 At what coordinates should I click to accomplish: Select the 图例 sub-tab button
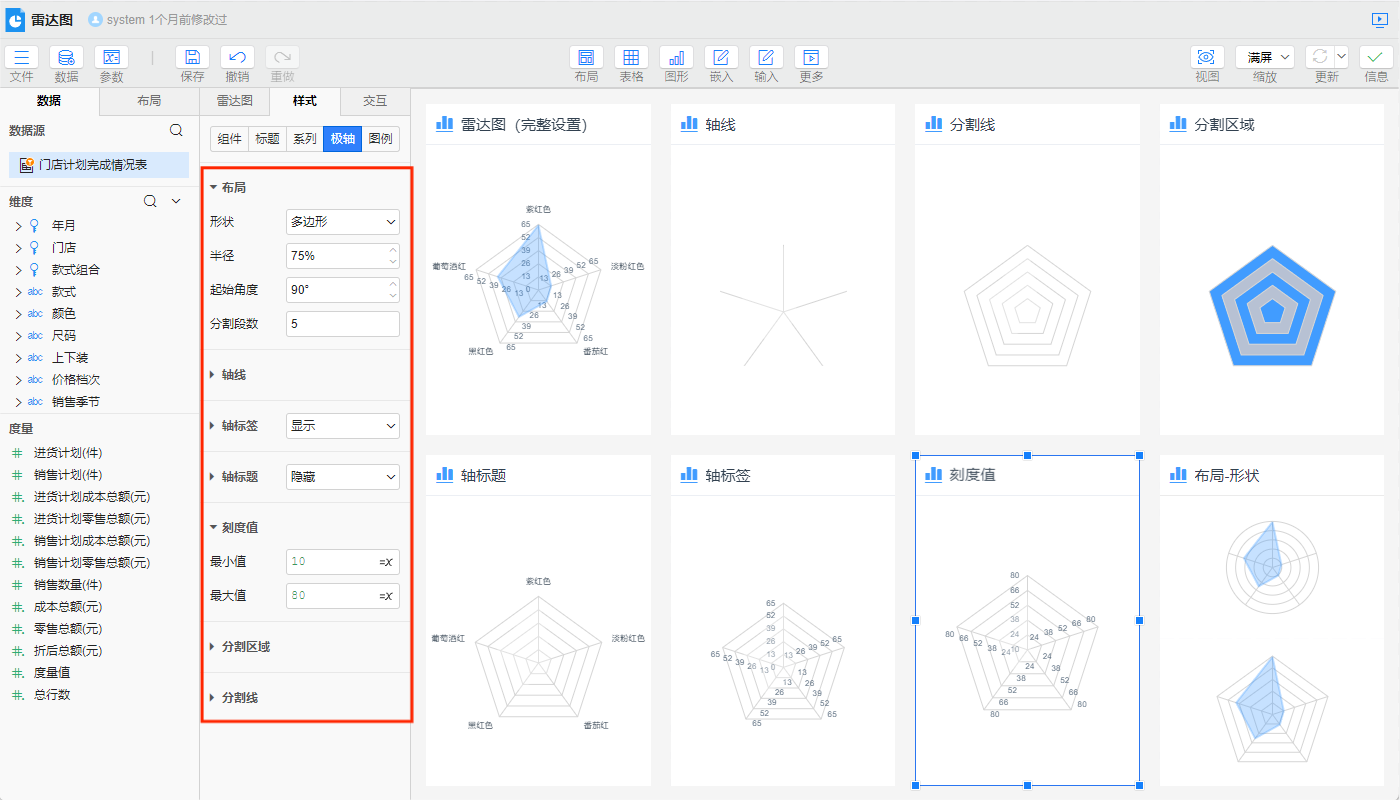(x=380, y=139)
